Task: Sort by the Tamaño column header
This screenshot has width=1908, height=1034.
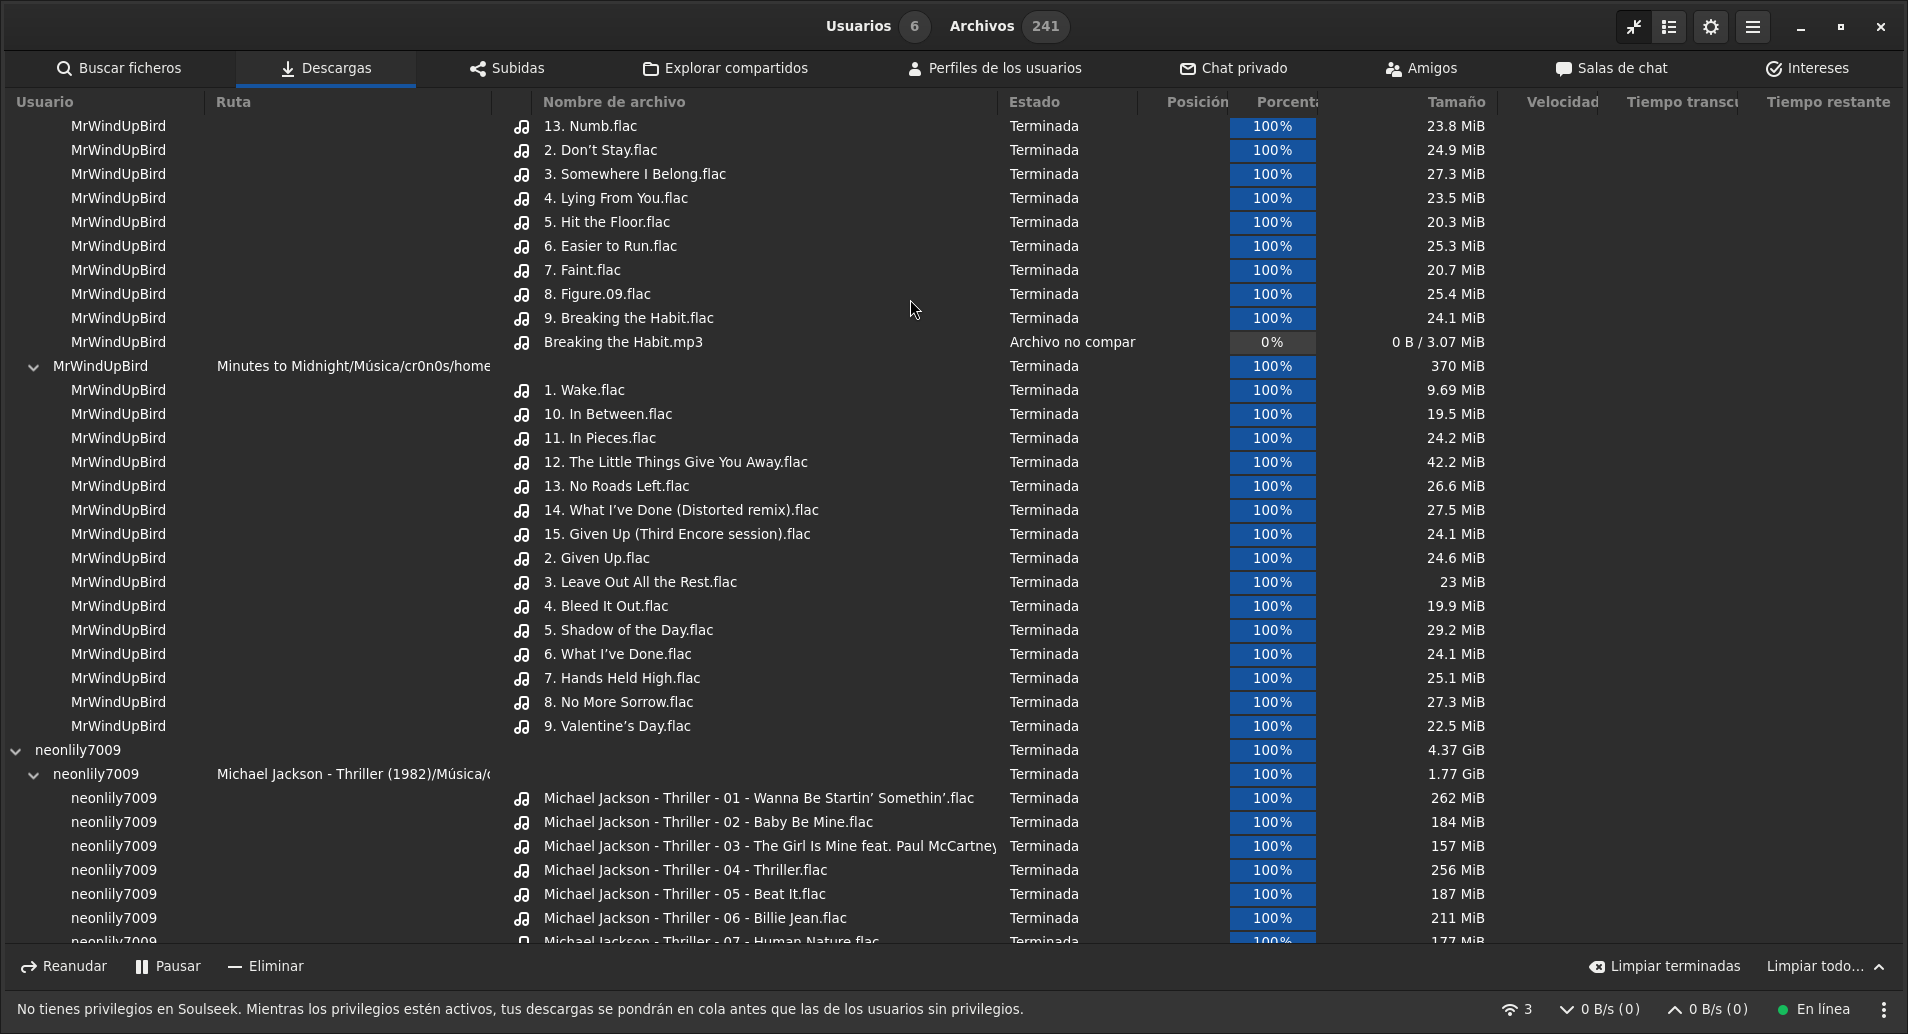Action: pos(1407,102)
